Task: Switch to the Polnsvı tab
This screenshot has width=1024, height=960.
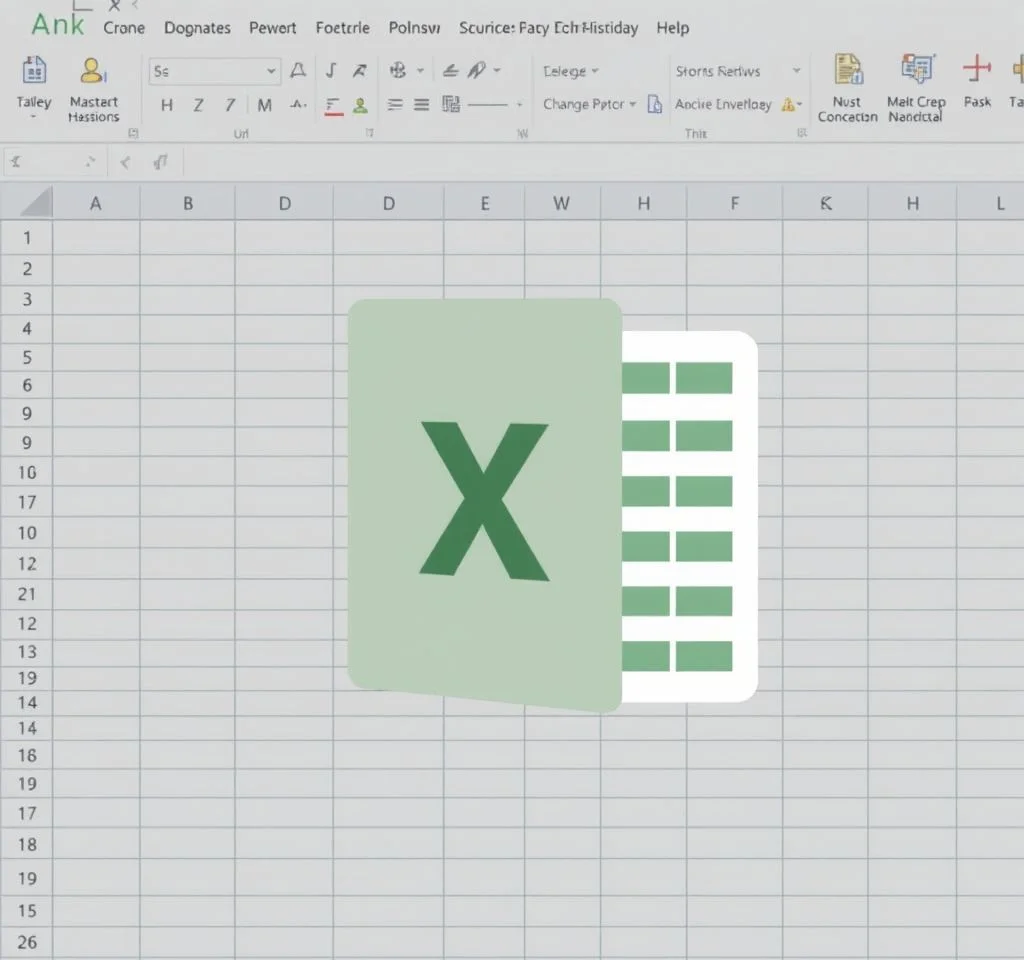Action: tap(414, 28)
